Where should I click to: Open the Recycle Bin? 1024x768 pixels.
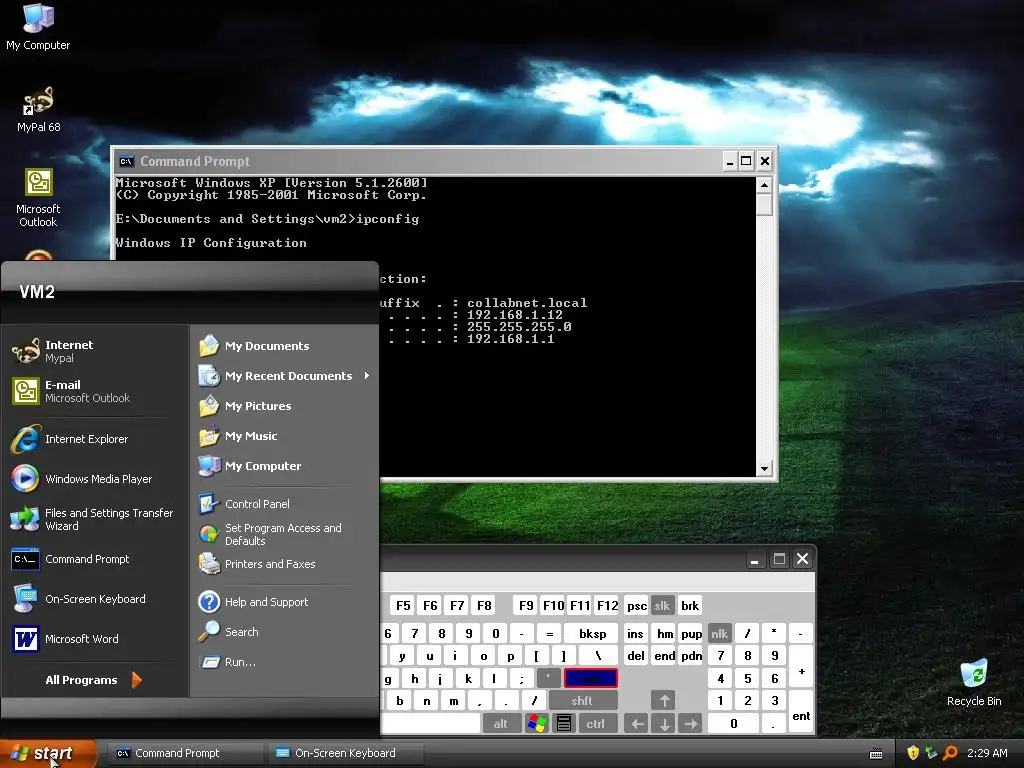(974, 683)
